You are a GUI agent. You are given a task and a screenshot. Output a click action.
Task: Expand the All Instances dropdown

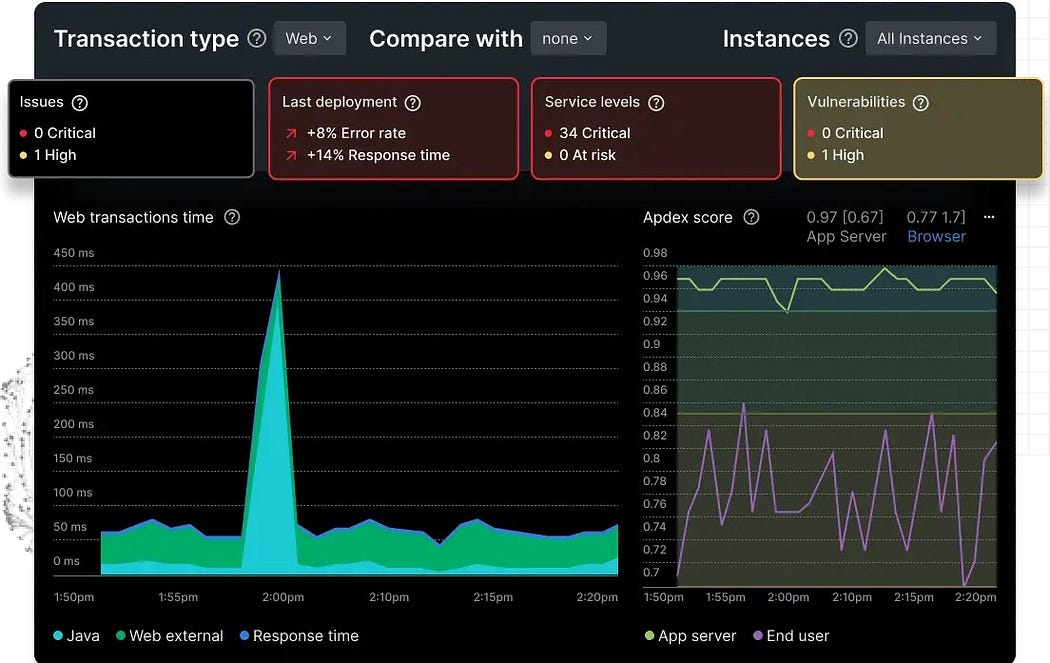928,39
